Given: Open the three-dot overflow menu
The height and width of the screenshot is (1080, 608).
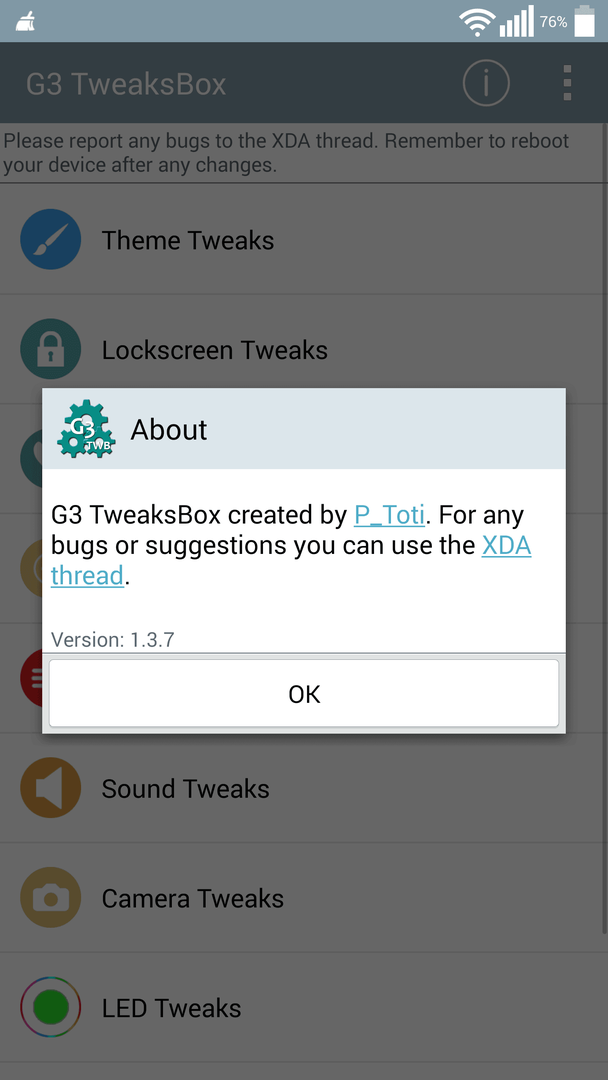Looking at the screenshot, I should [567, 83].
